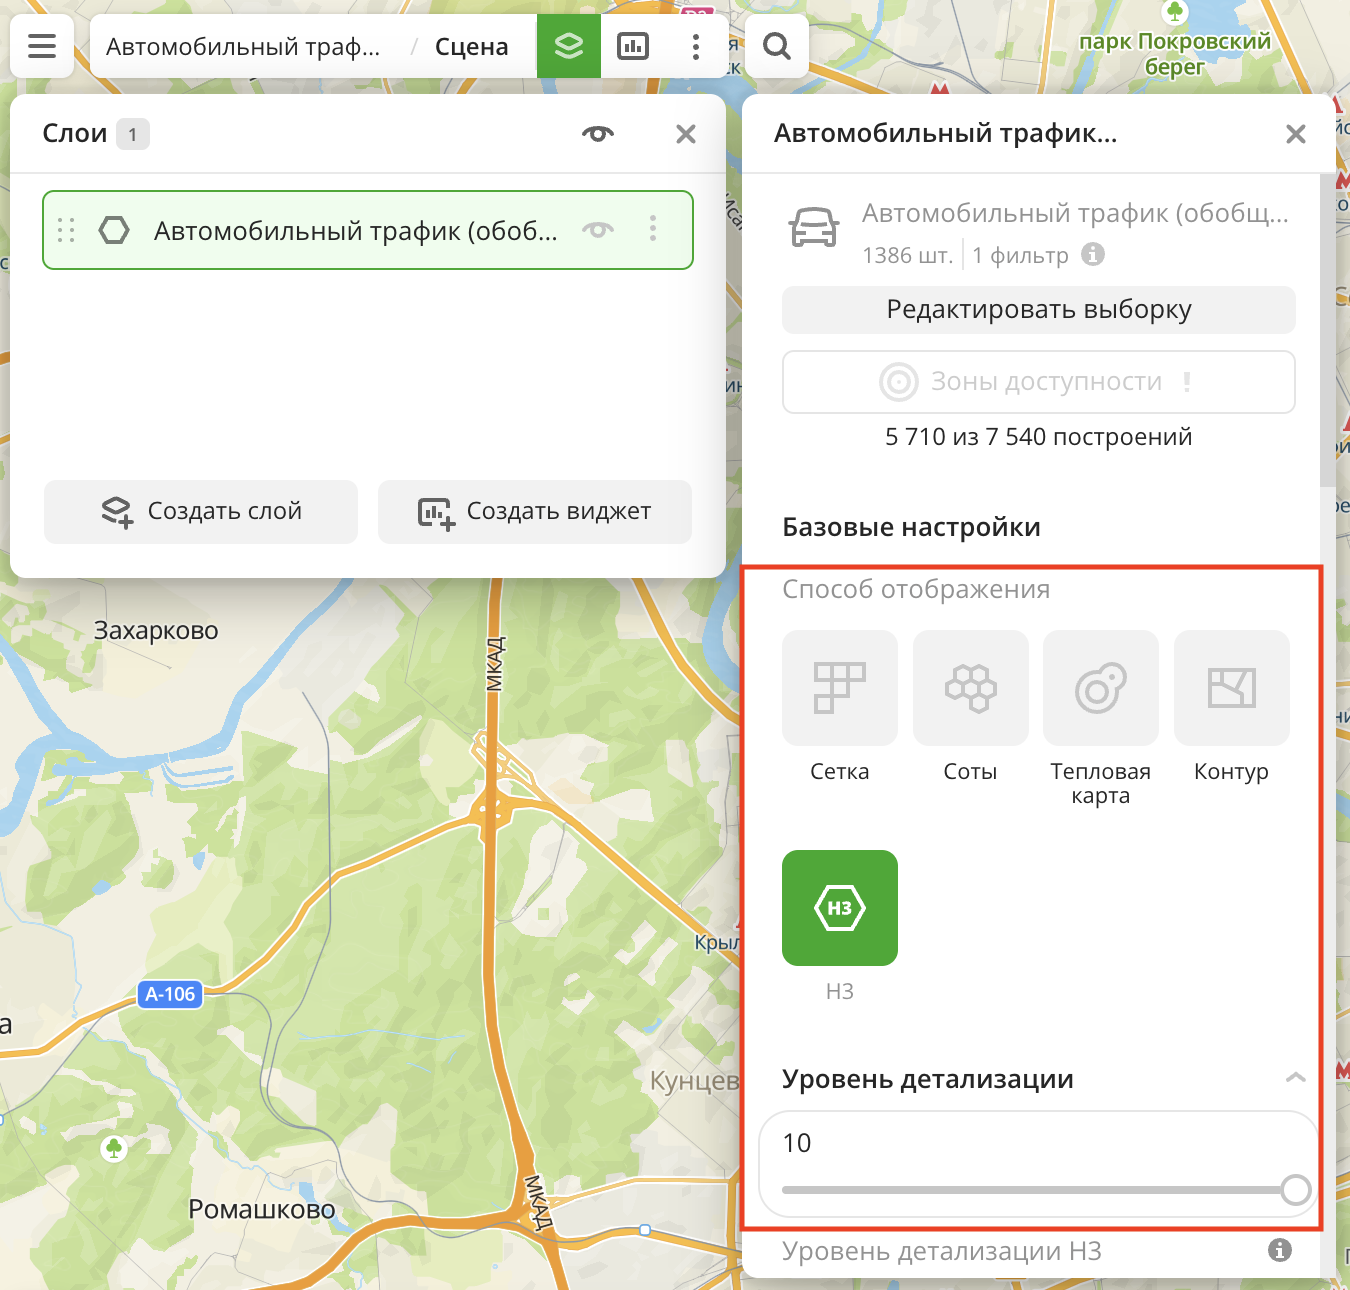The width and height of the screenshot is (1350, 1290).
Task: Click the Редактировать выборку button
Action: [1038, 310]
